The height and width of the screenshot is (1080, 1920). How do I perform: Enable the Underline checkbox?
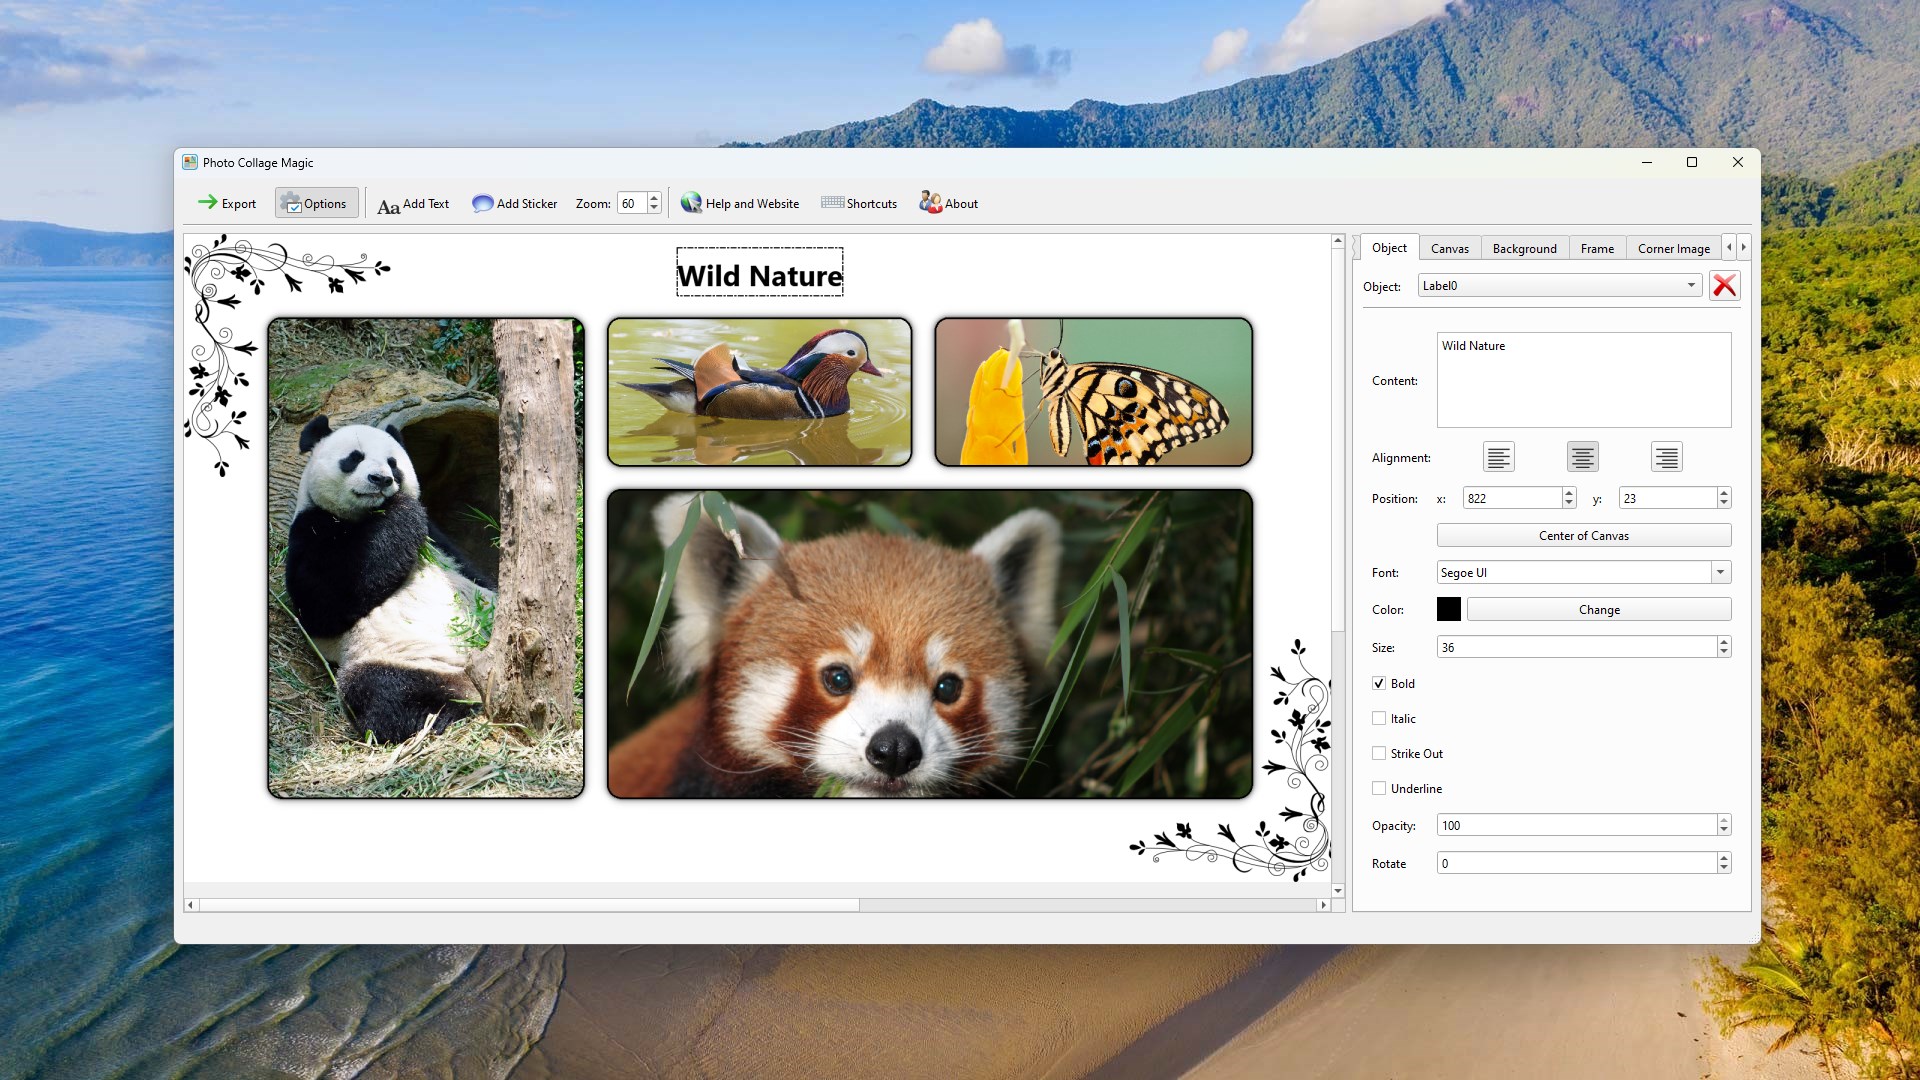point(1379,789)
